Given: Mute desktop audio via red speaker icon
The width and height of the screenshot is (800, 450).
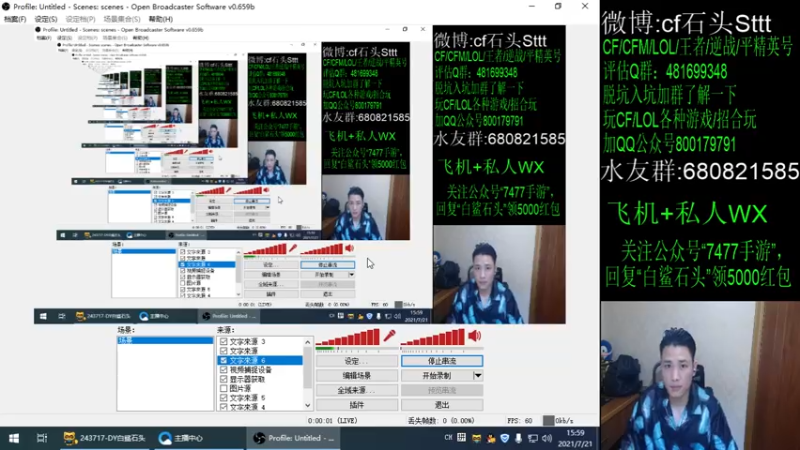Looking at the screenshot, I should pos(474,336).
